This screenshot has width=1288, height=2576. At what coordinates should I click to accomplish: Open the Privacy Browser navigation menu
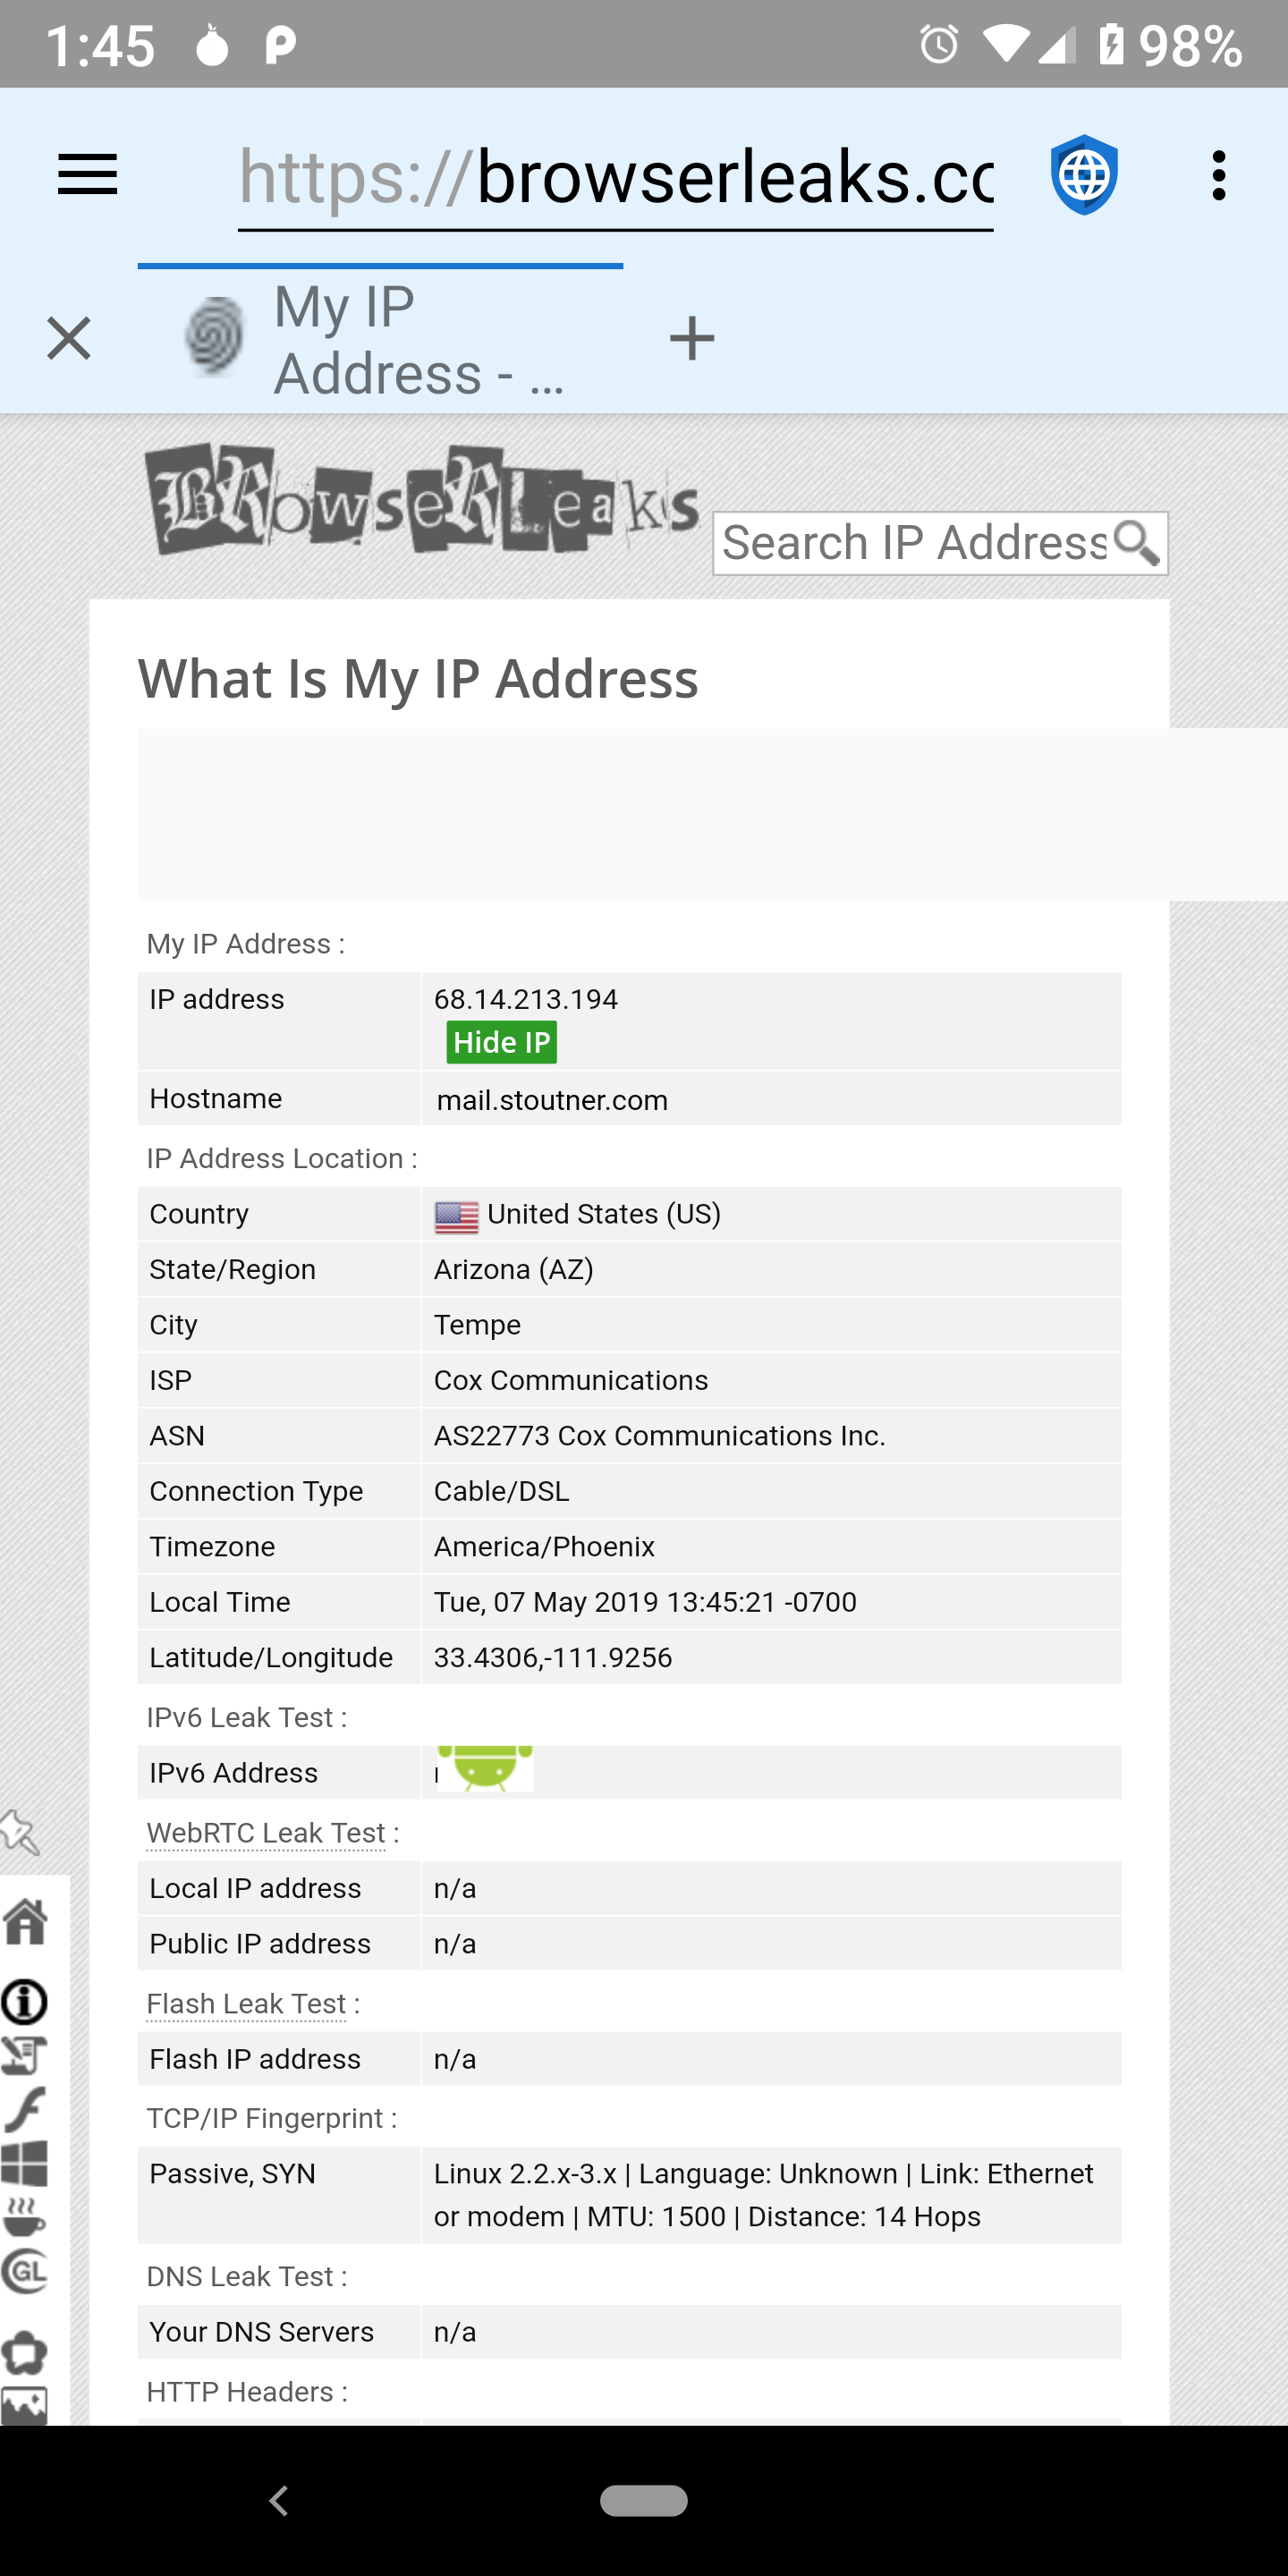tap(88, 174)
